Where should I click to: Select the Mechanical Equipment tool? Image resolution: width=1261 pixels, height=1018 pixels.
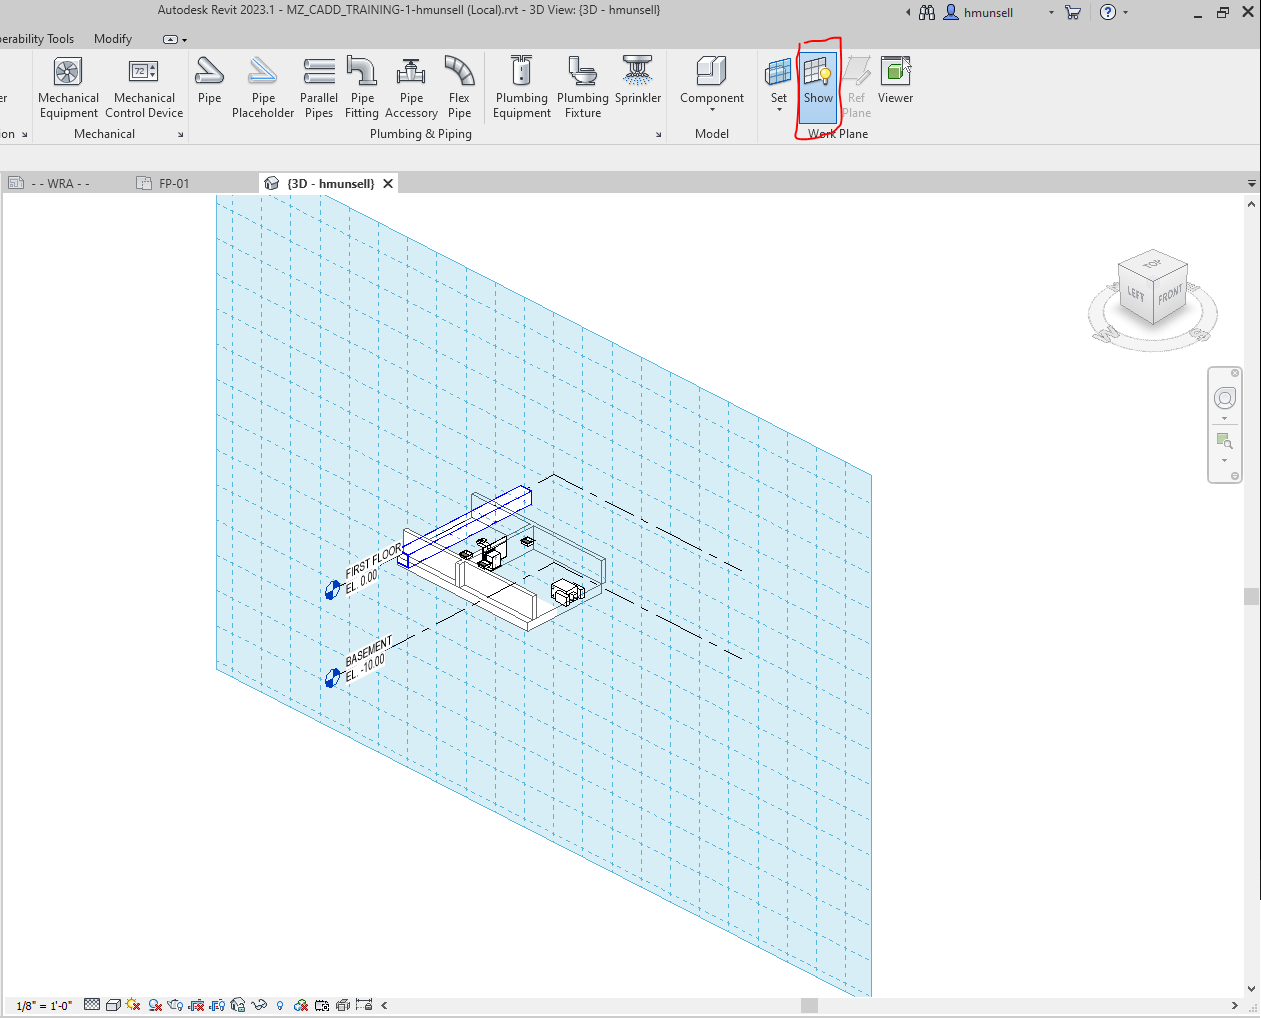coord(68,88)
